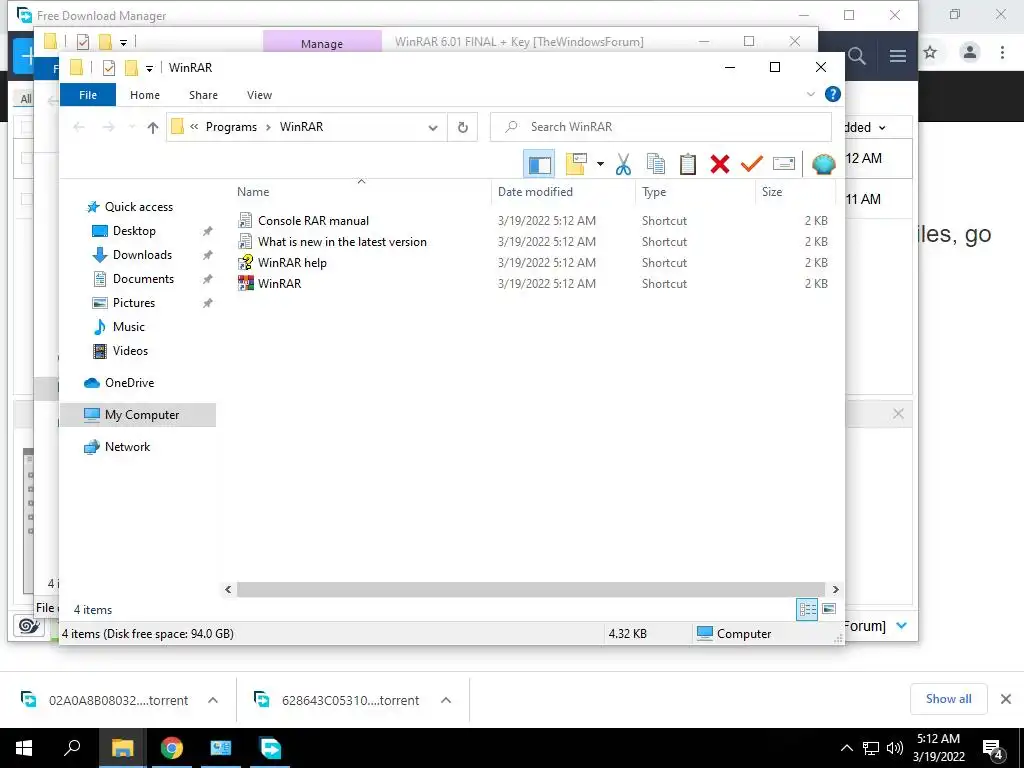Open OneDrive in navigation pane

(129, 383)
